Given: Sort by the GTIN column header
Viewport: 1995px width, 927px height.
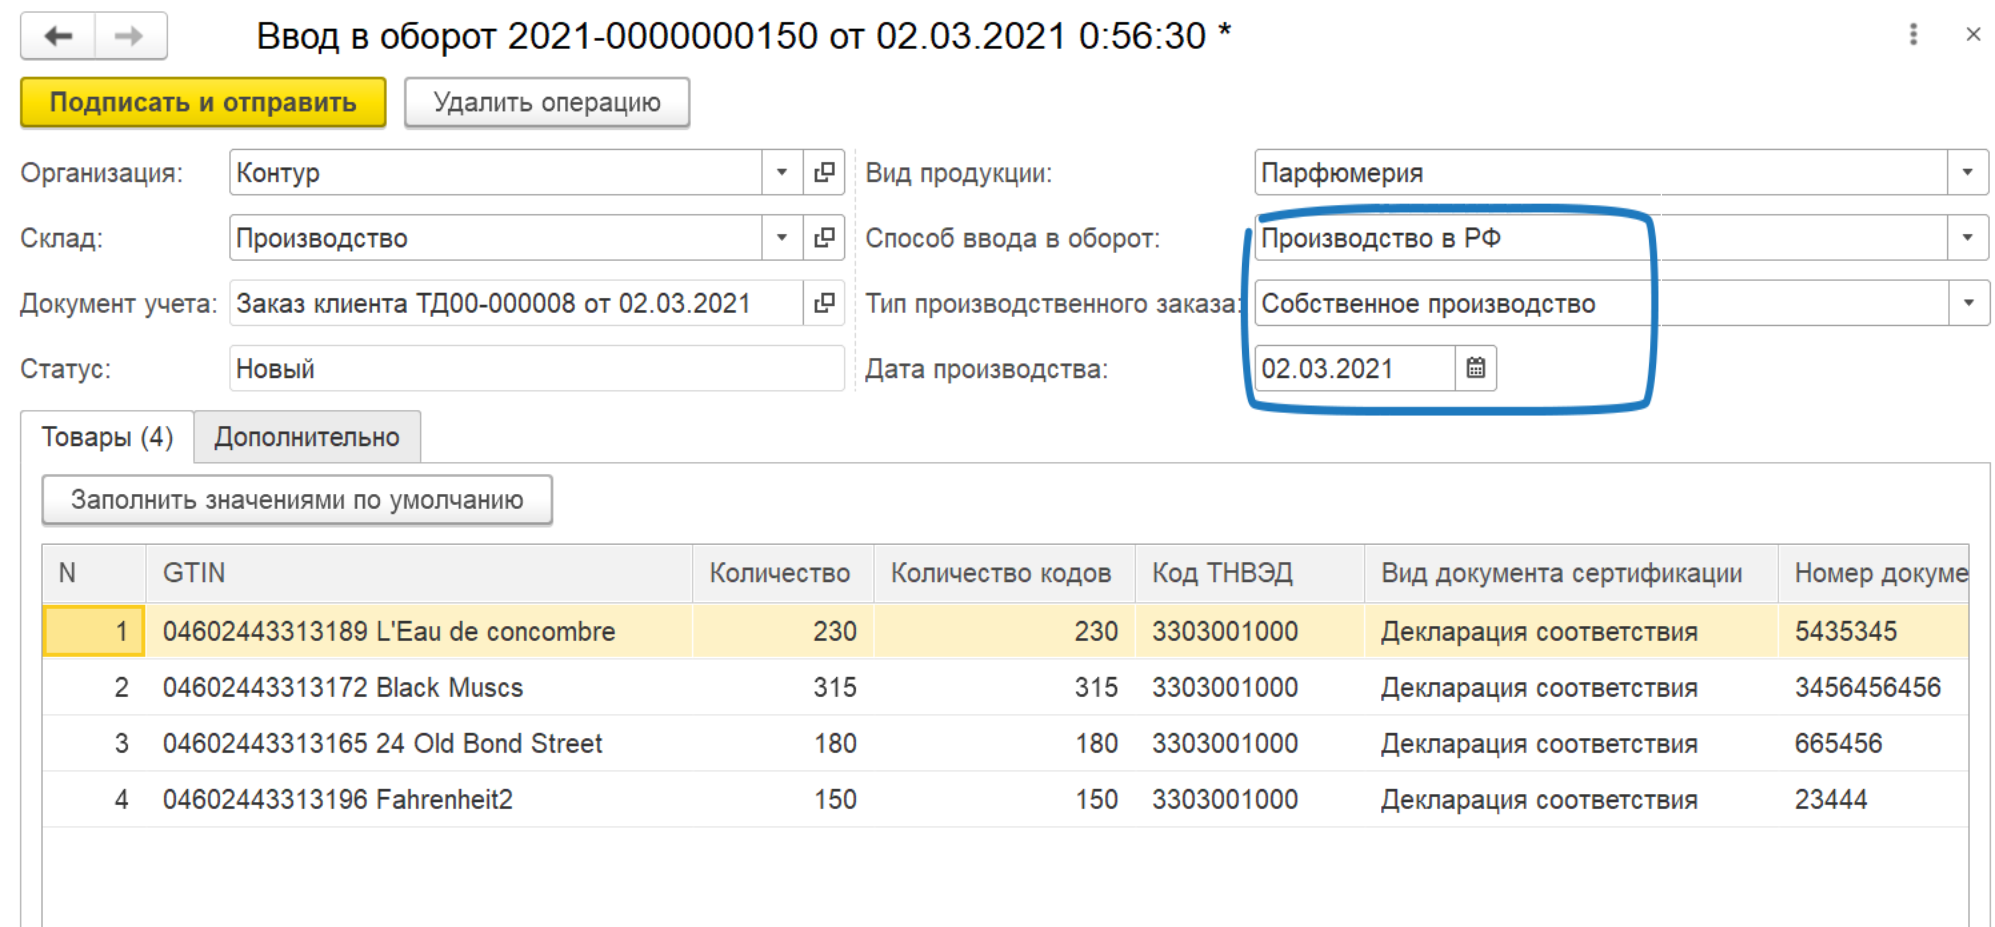Looking at the screenshot, I should click(x=419, y=573).
